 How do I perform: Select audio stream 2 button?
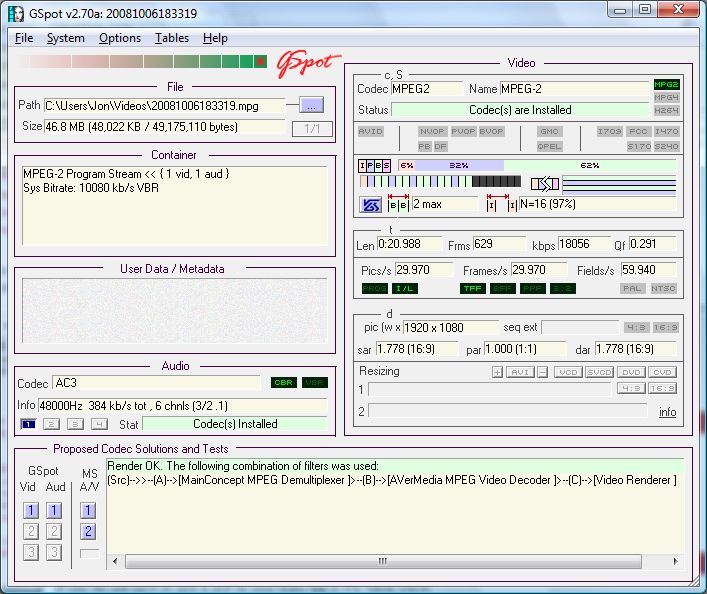(51, 424)
